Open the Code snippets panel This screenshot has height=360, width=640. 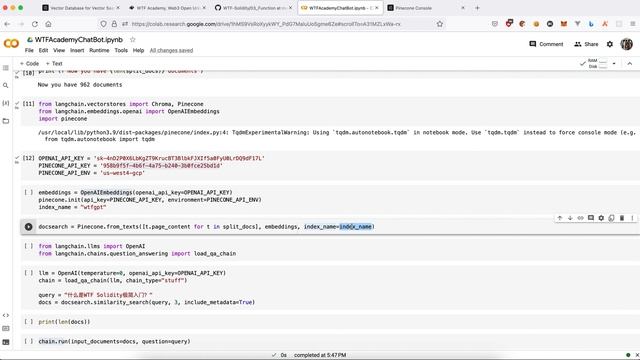click(6, 315)
